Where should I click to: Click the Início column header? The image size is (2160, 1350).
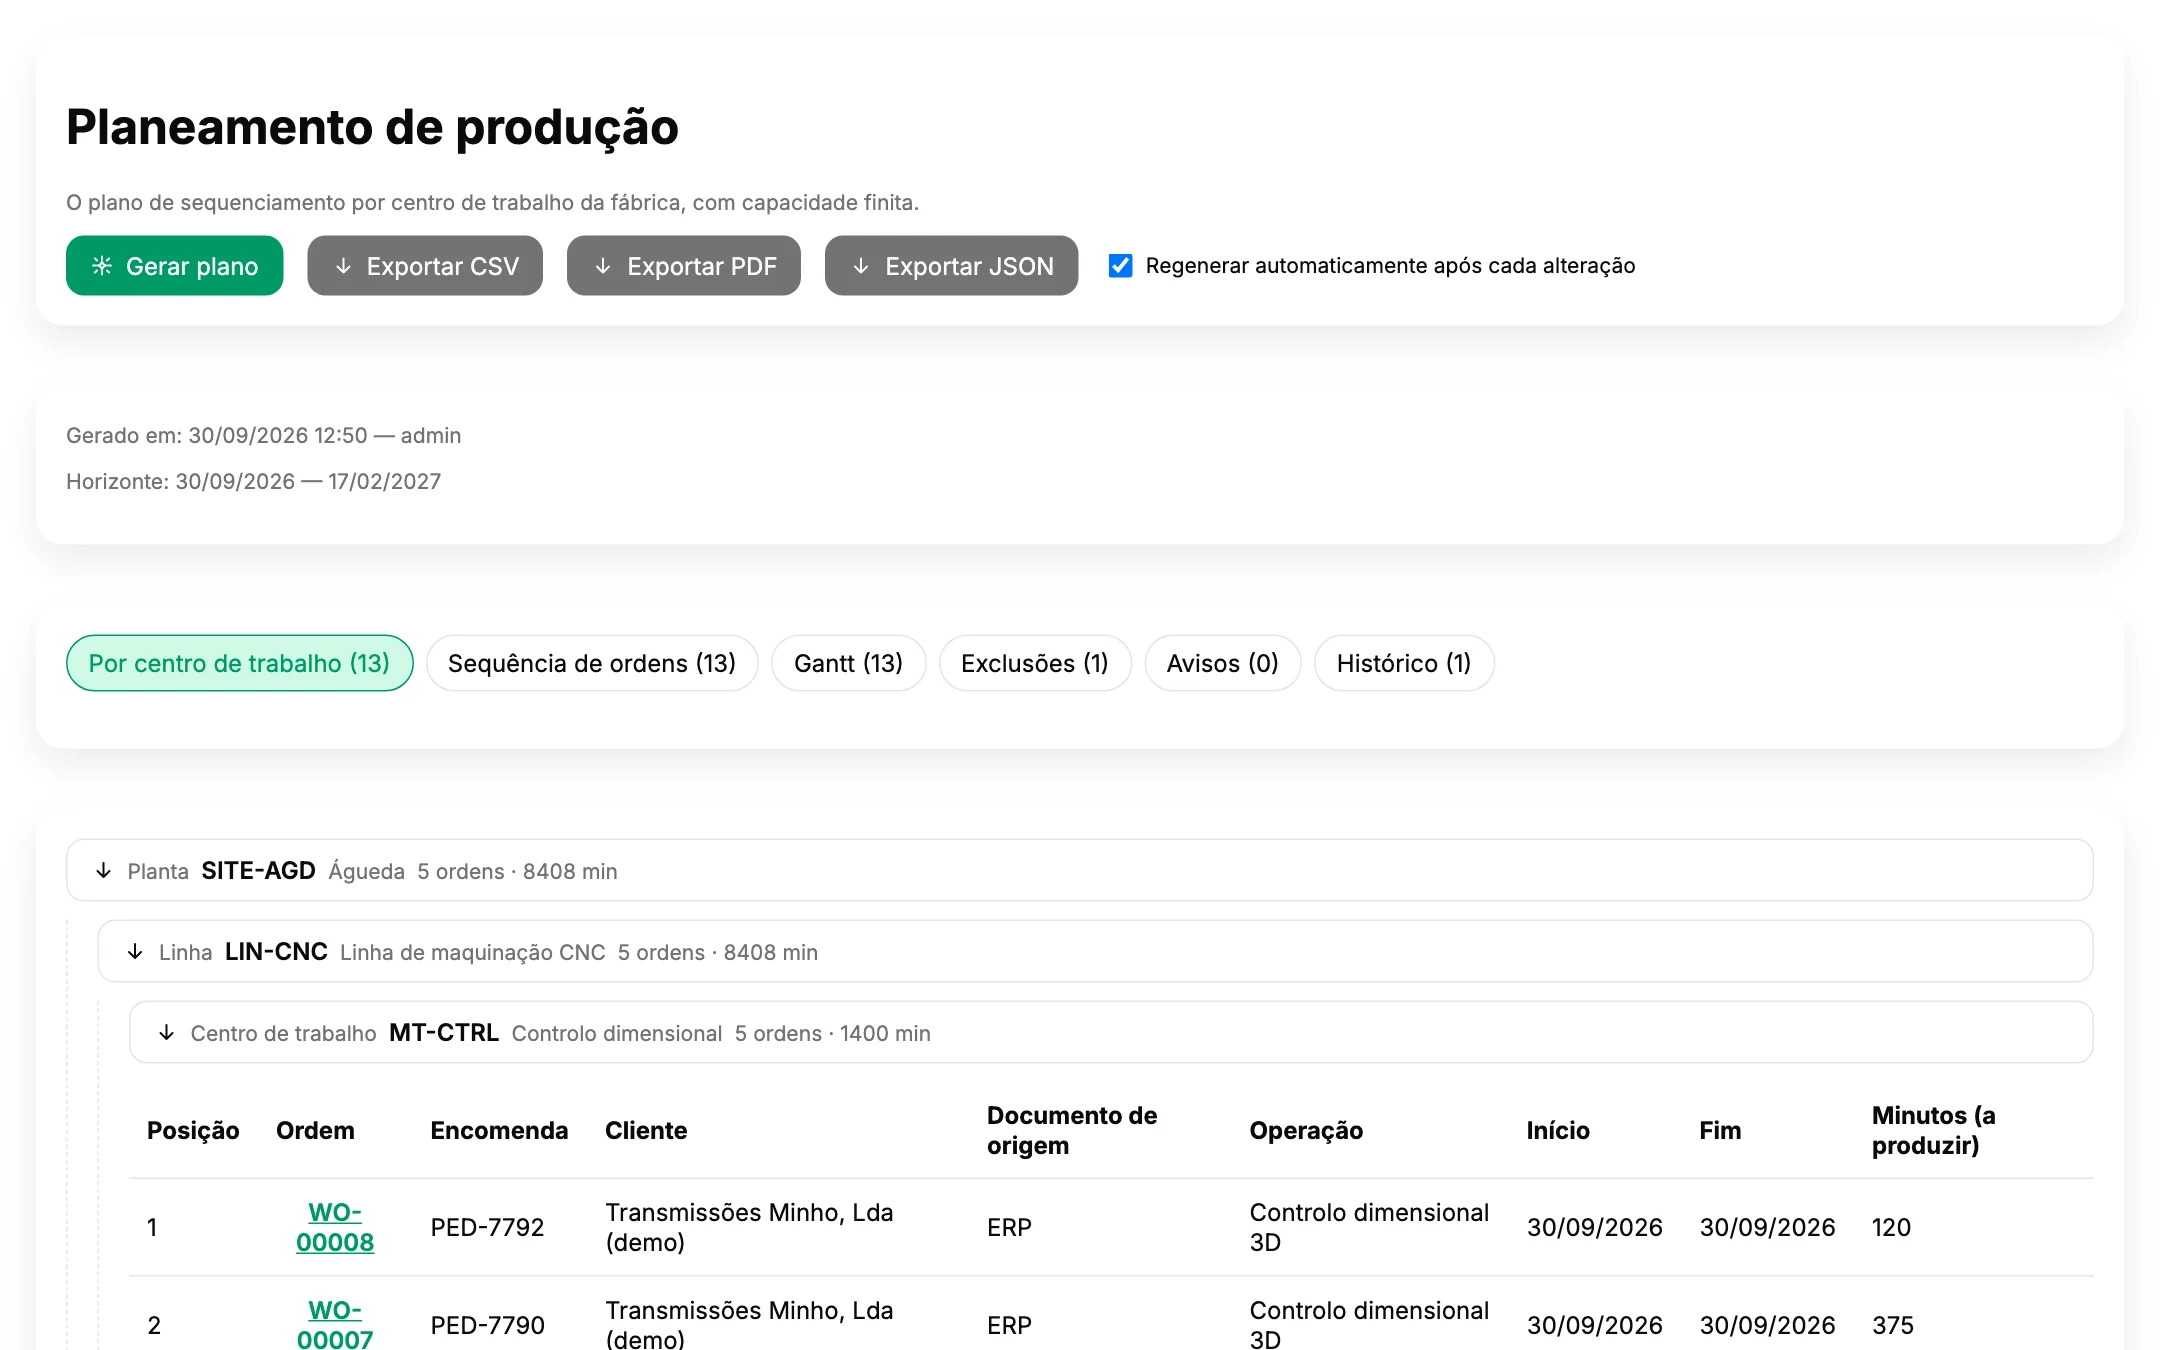1558,1131
